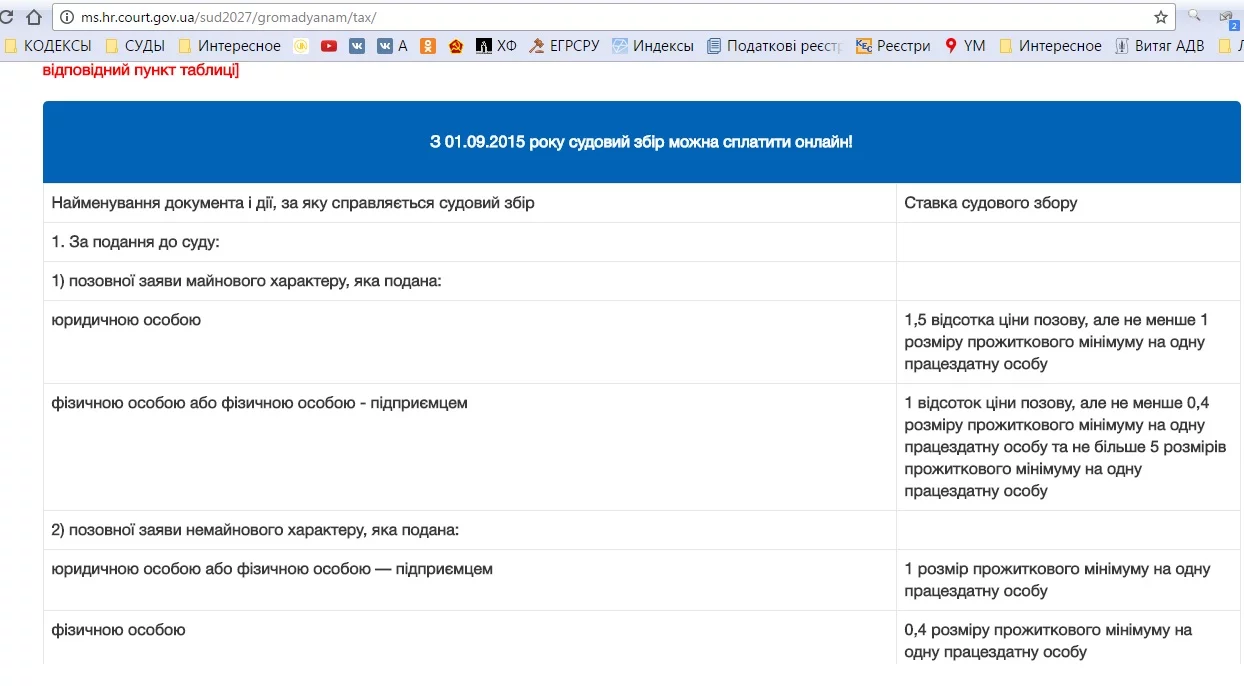
Task: Reload the current page
Action: pyautogui.click(x=5, y=17)
